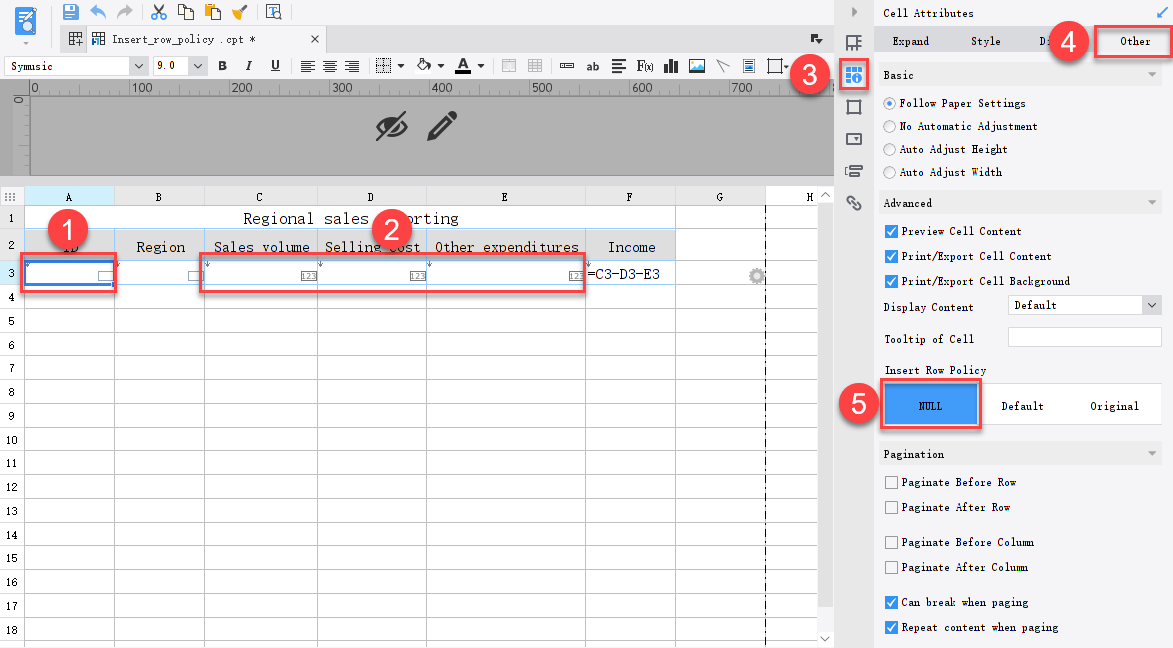Select Auto Adjust Height radio button
This screenshot has width=1173, height=648.
(890, 149)
